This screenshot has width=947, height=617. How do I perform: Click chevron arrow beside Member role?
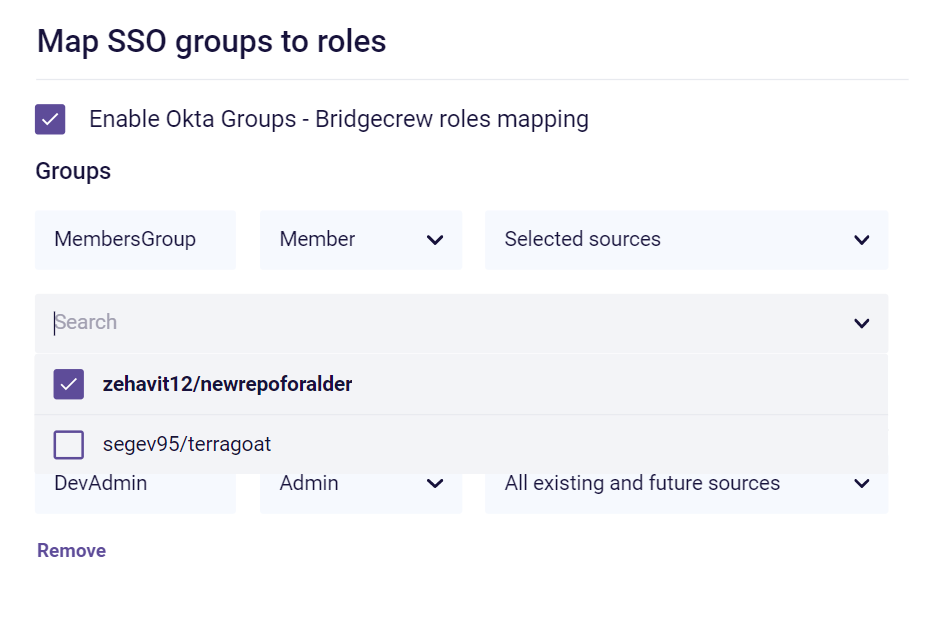[x=435, y=240]
